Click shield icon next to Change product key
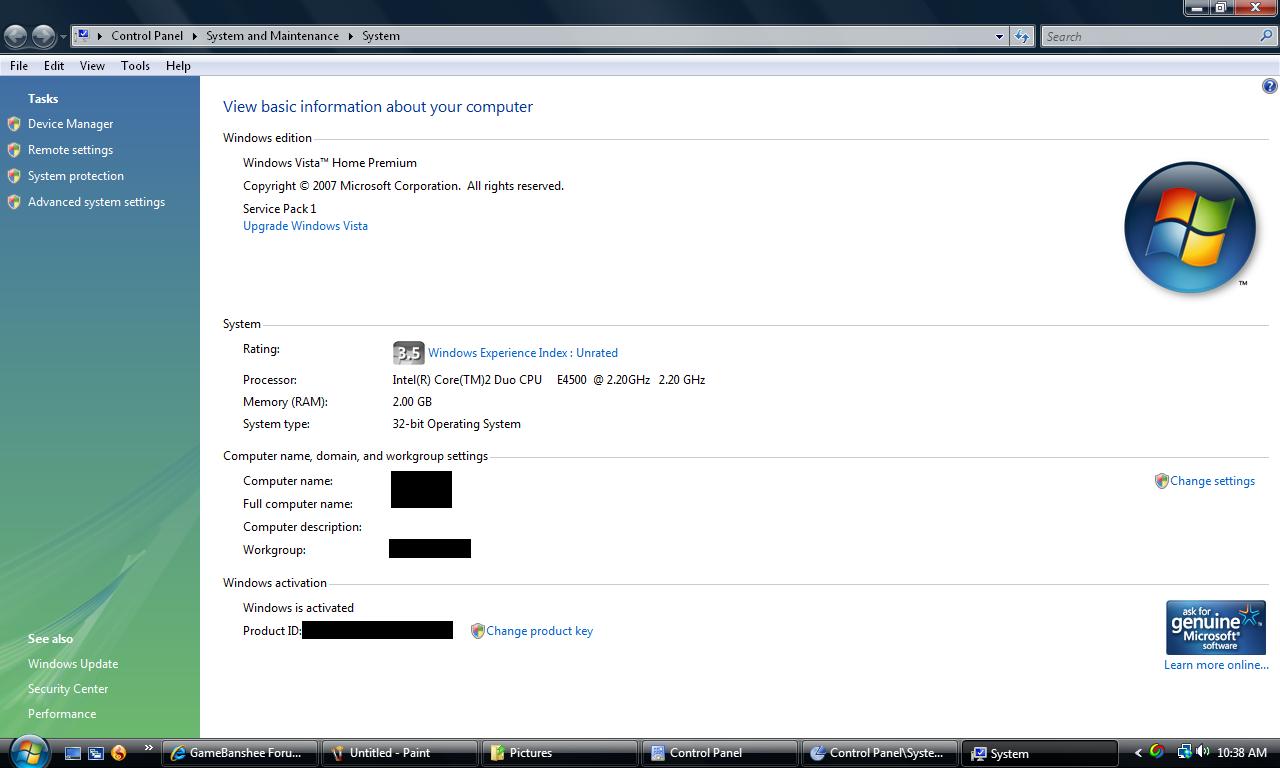Viewport: 1280px width, 768px height. [x=477, y=631]
